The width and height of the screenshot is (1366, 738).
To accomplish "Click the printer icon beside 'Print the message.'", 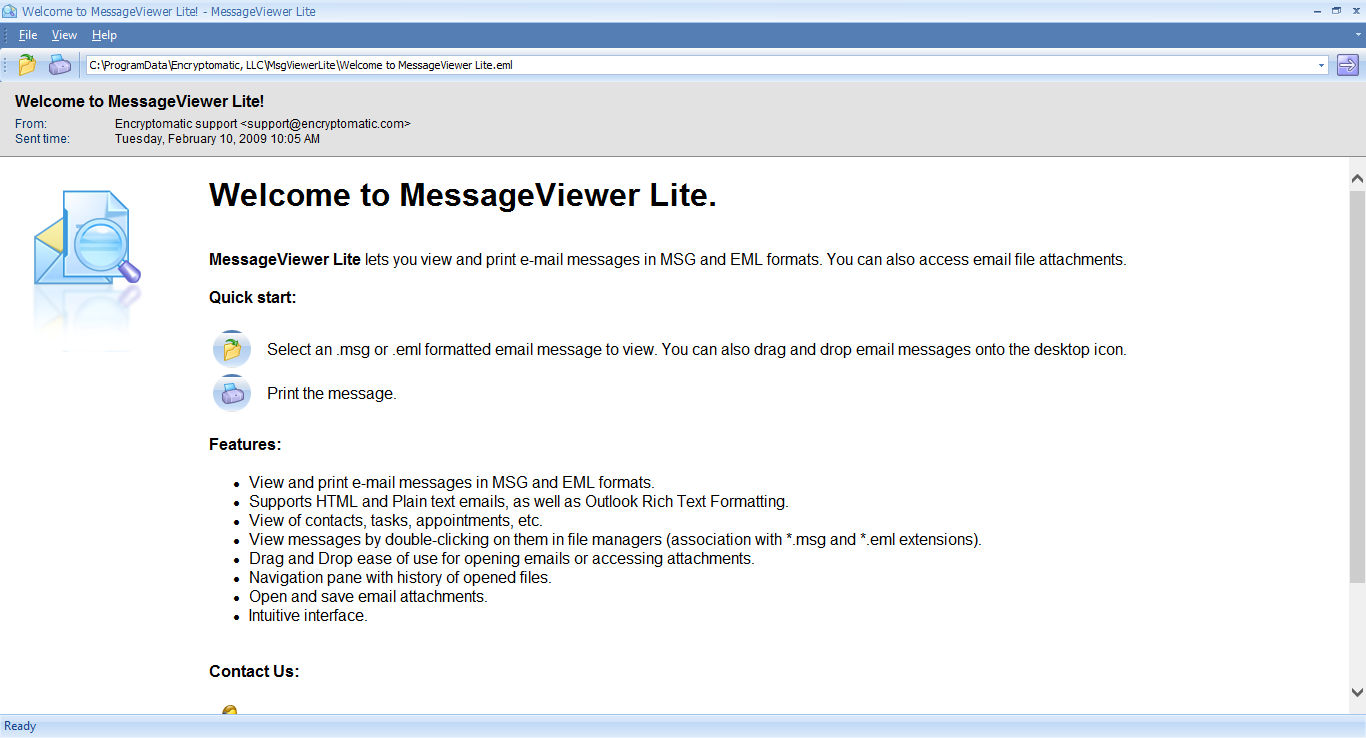I will (232, 393).
